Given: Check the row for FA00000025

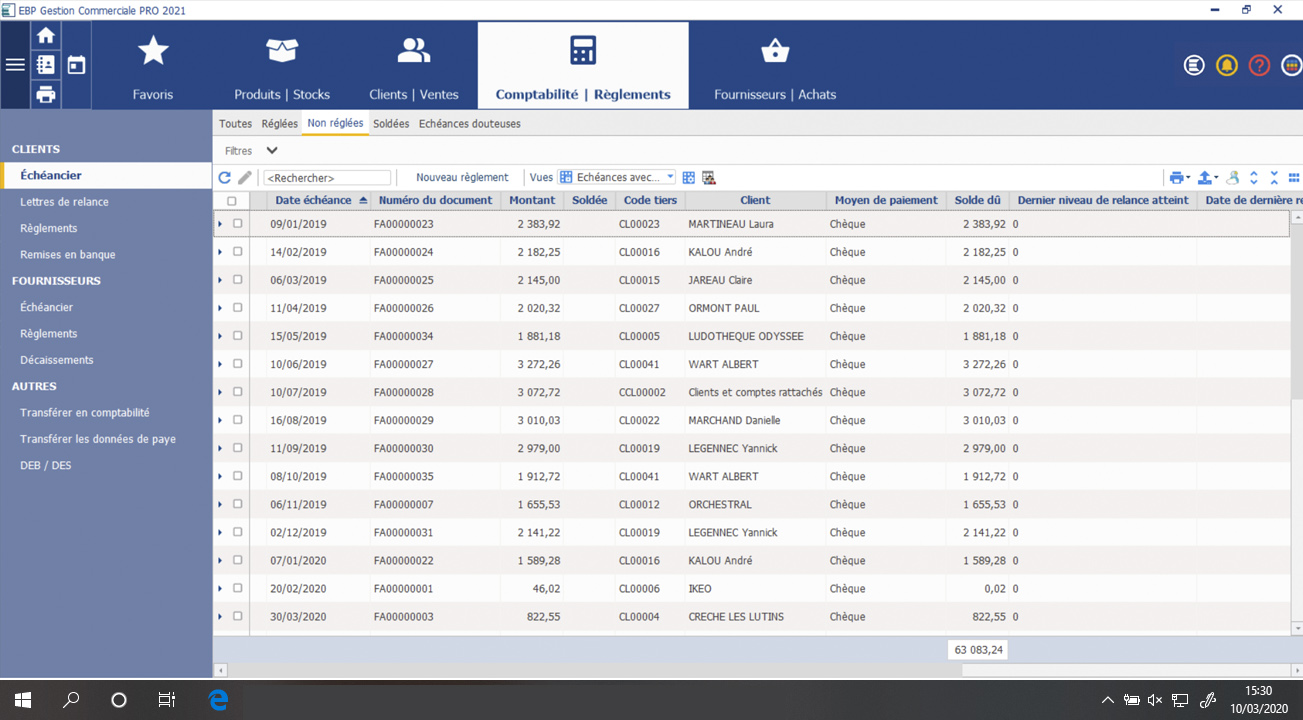Looking at the screenshot, I should click(x=238, y=280).
